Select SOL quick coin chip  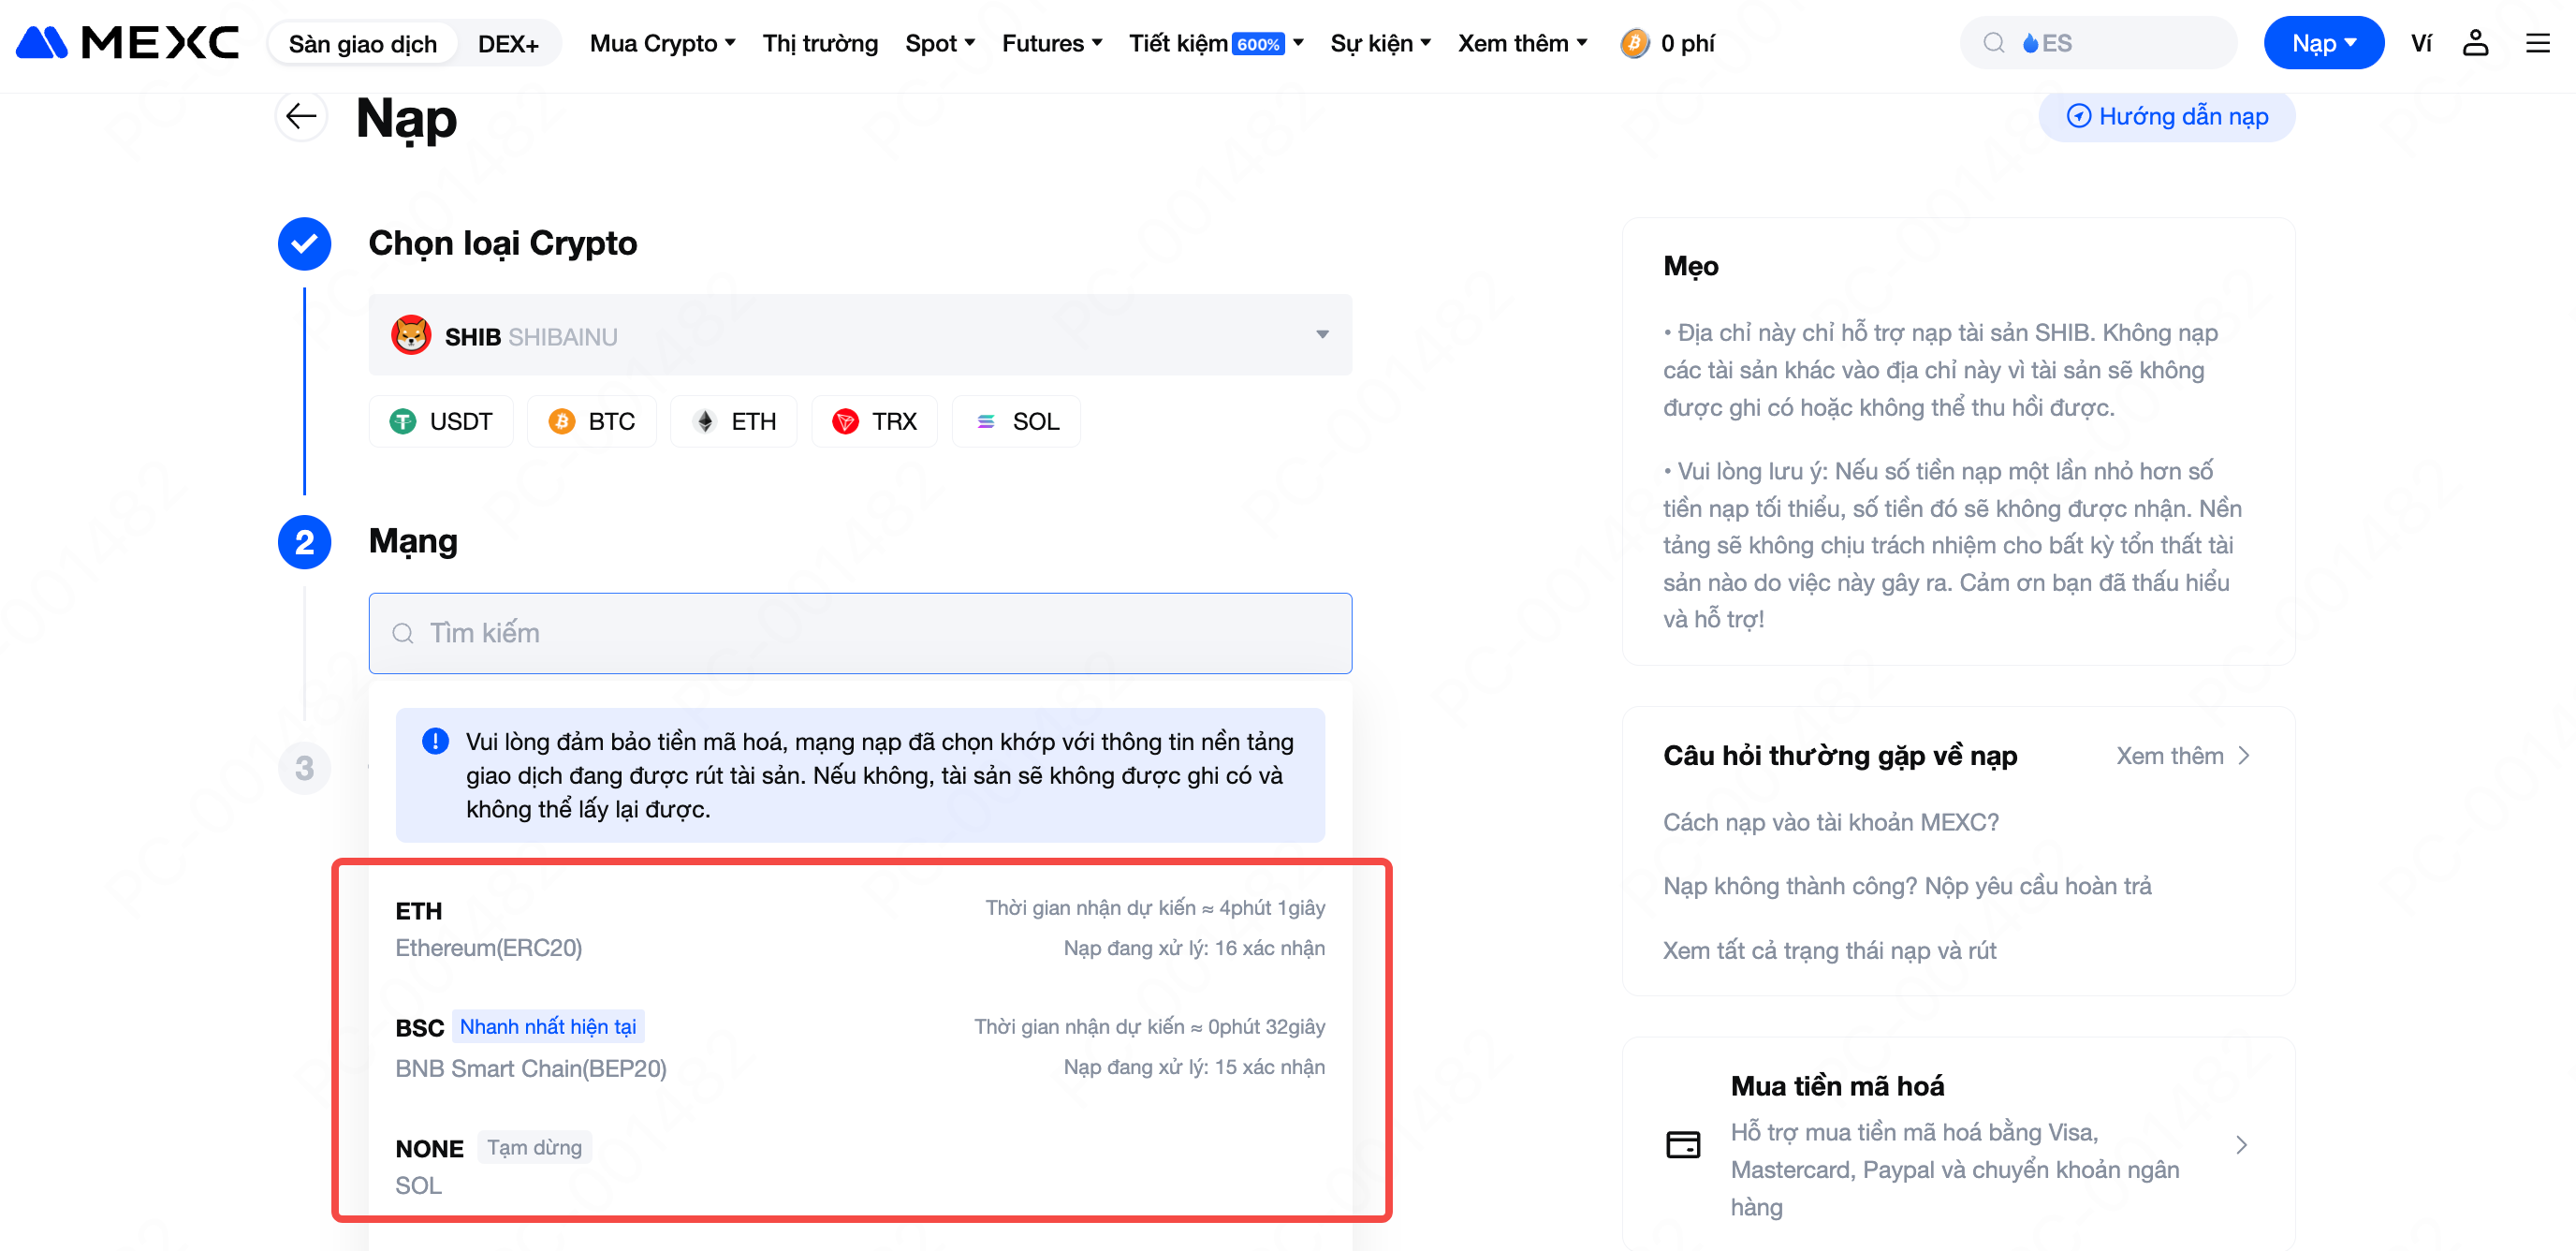click(1017, 421)
